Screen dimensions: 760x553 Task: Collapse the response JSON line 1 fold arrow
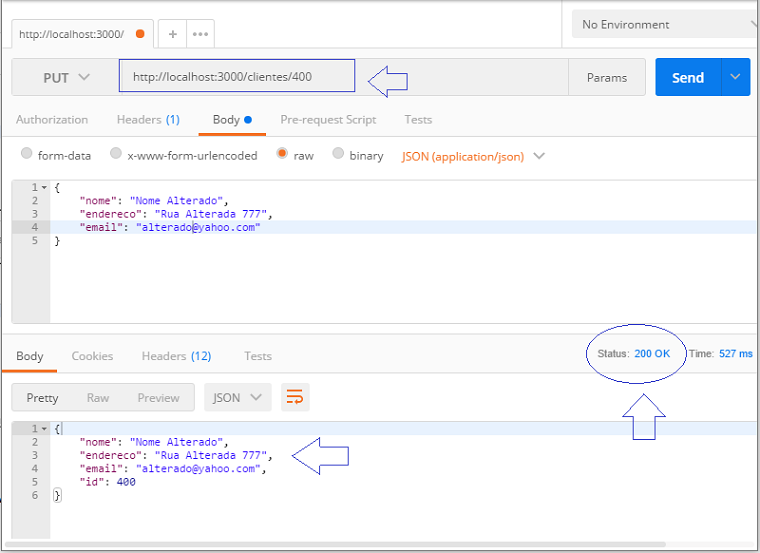tap(44, 429)
